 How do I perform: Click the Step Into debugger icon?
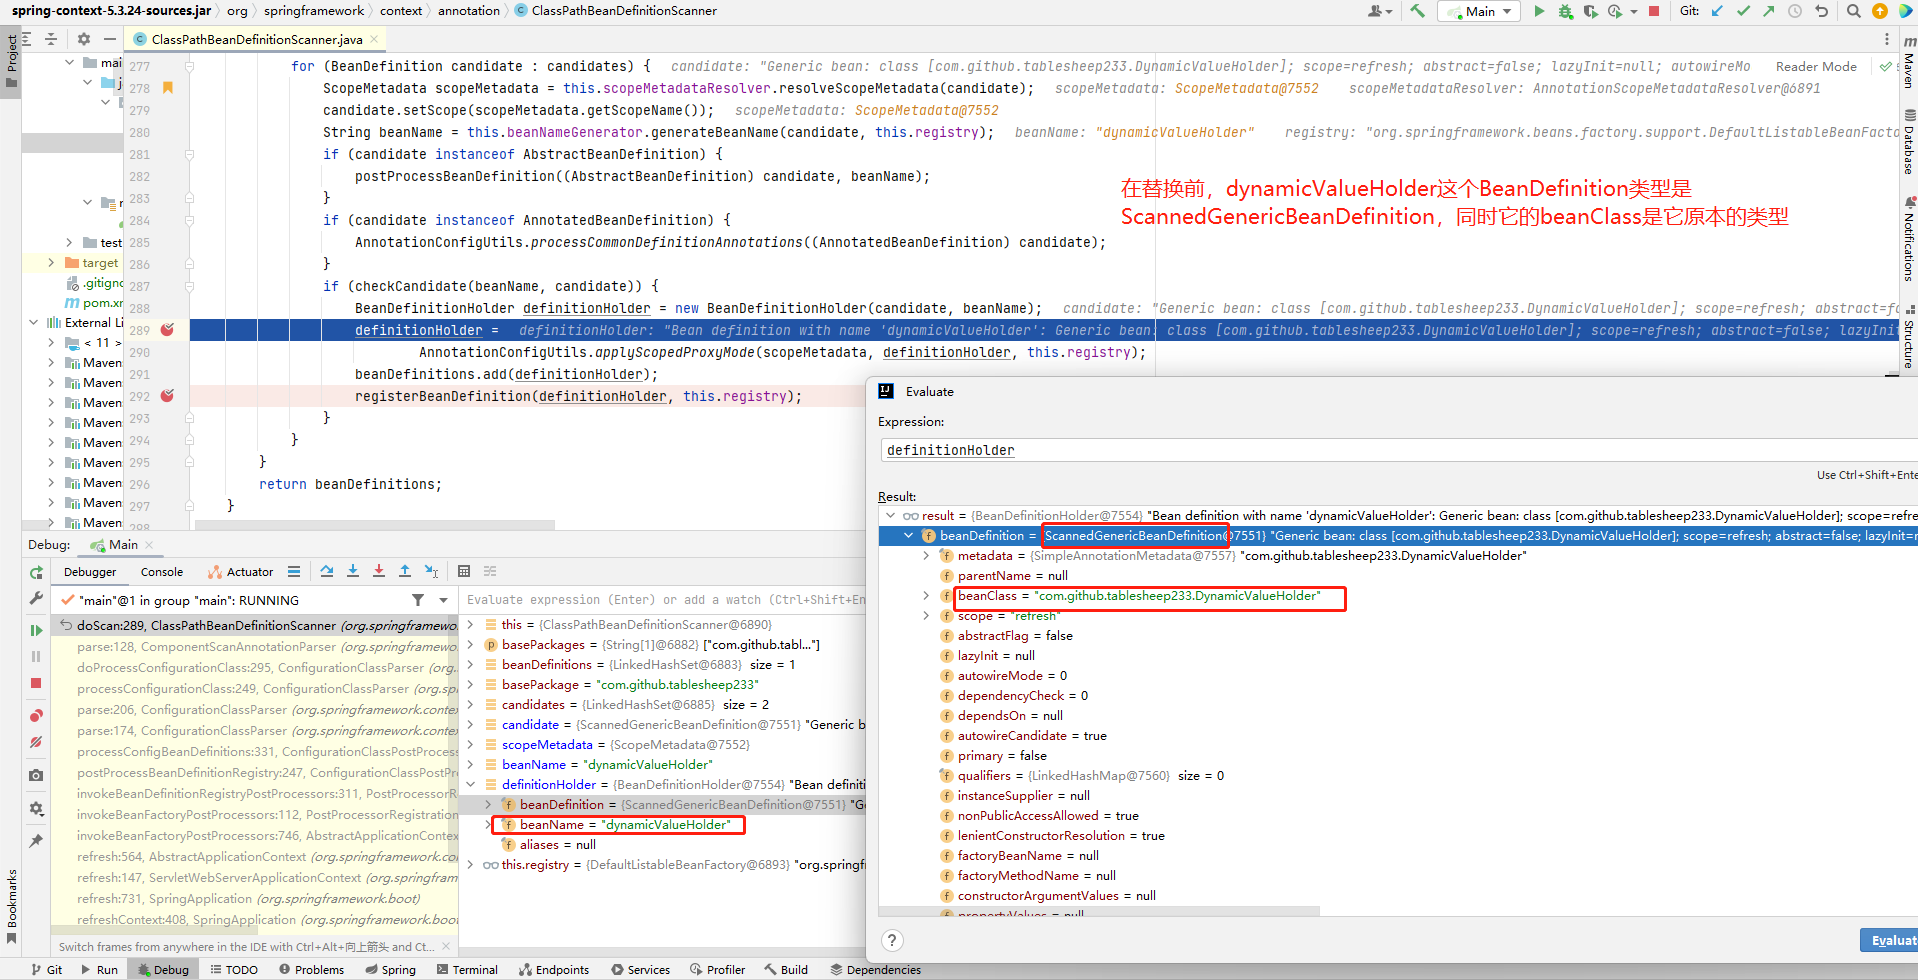(353, 571)
